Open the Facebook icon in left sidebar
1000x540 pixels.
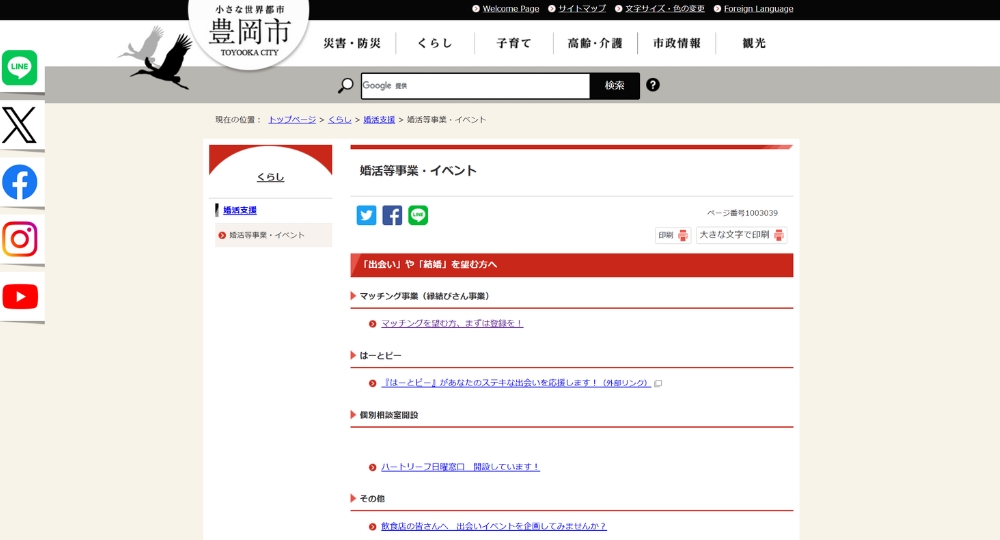click(x=19, y=182)
